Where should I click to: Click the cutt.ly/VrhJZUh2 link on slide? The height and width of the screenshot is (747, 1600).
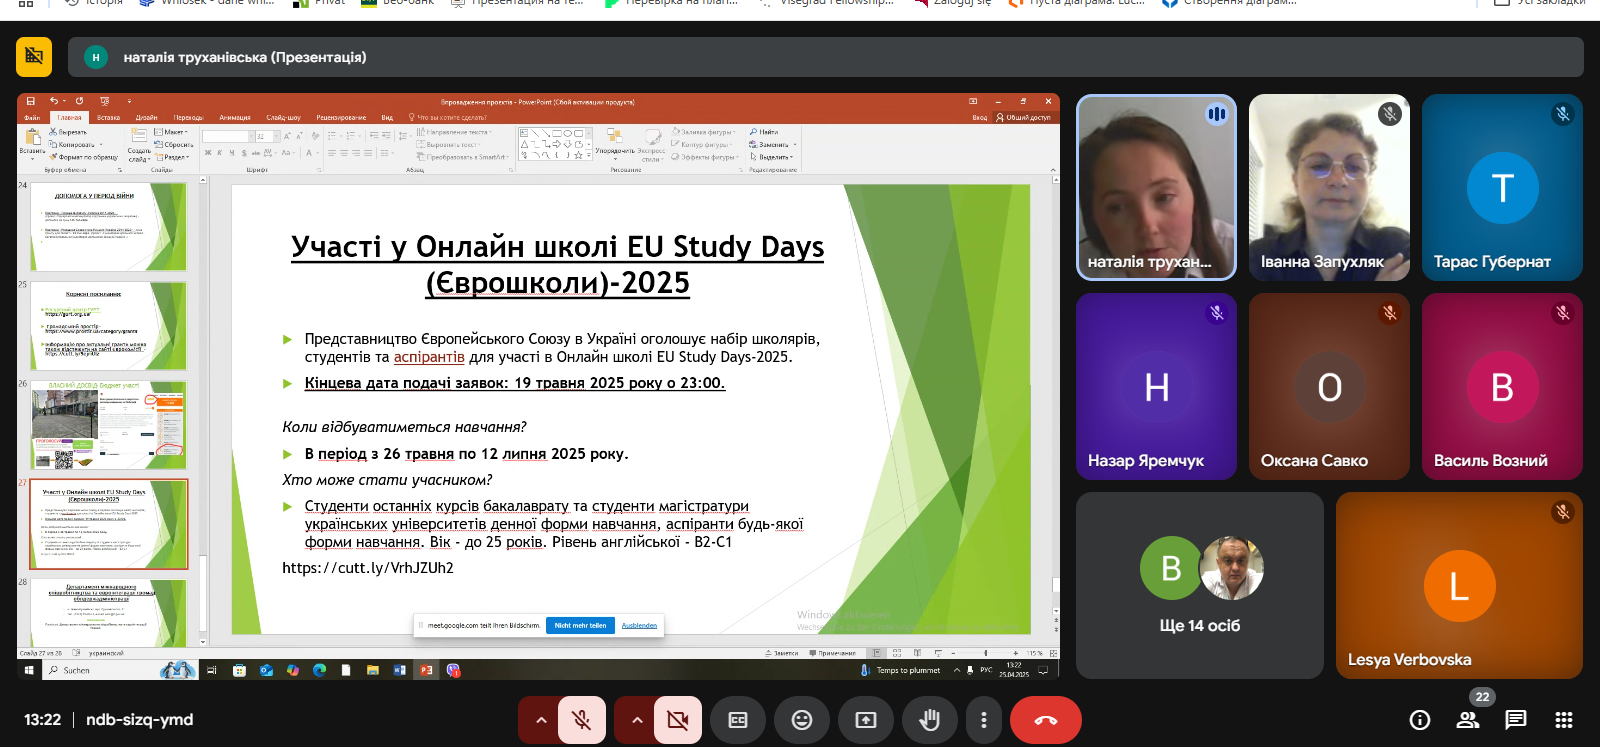(368, 568)
